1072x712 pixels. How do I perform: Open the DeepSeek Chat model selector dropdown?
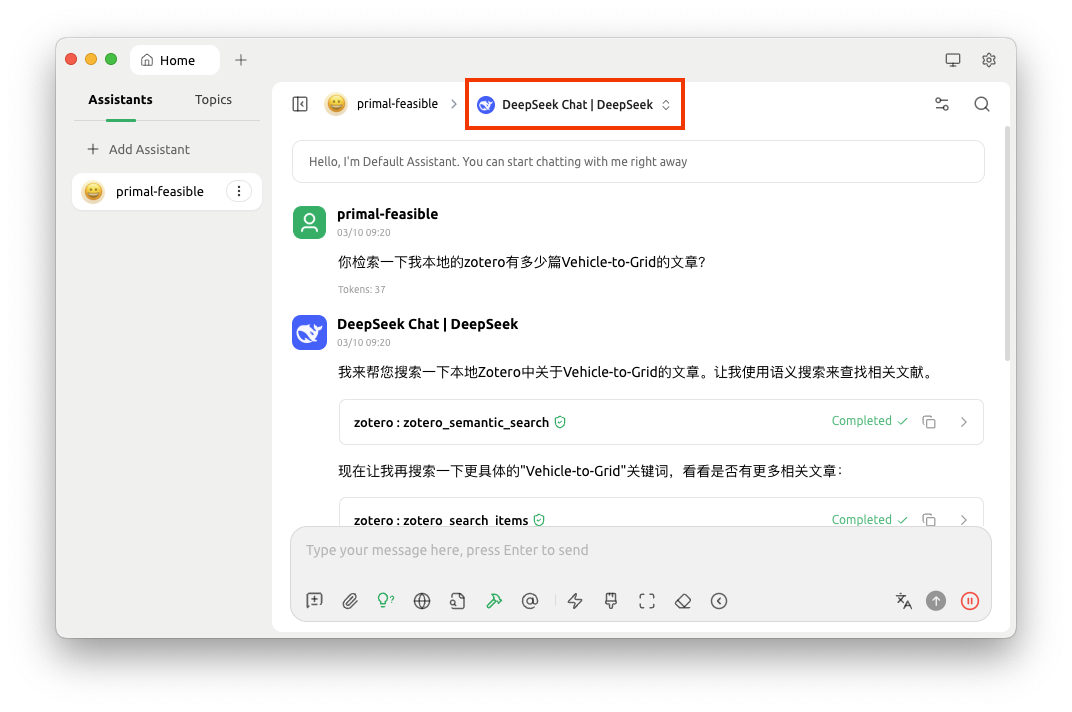coord(574,104)
